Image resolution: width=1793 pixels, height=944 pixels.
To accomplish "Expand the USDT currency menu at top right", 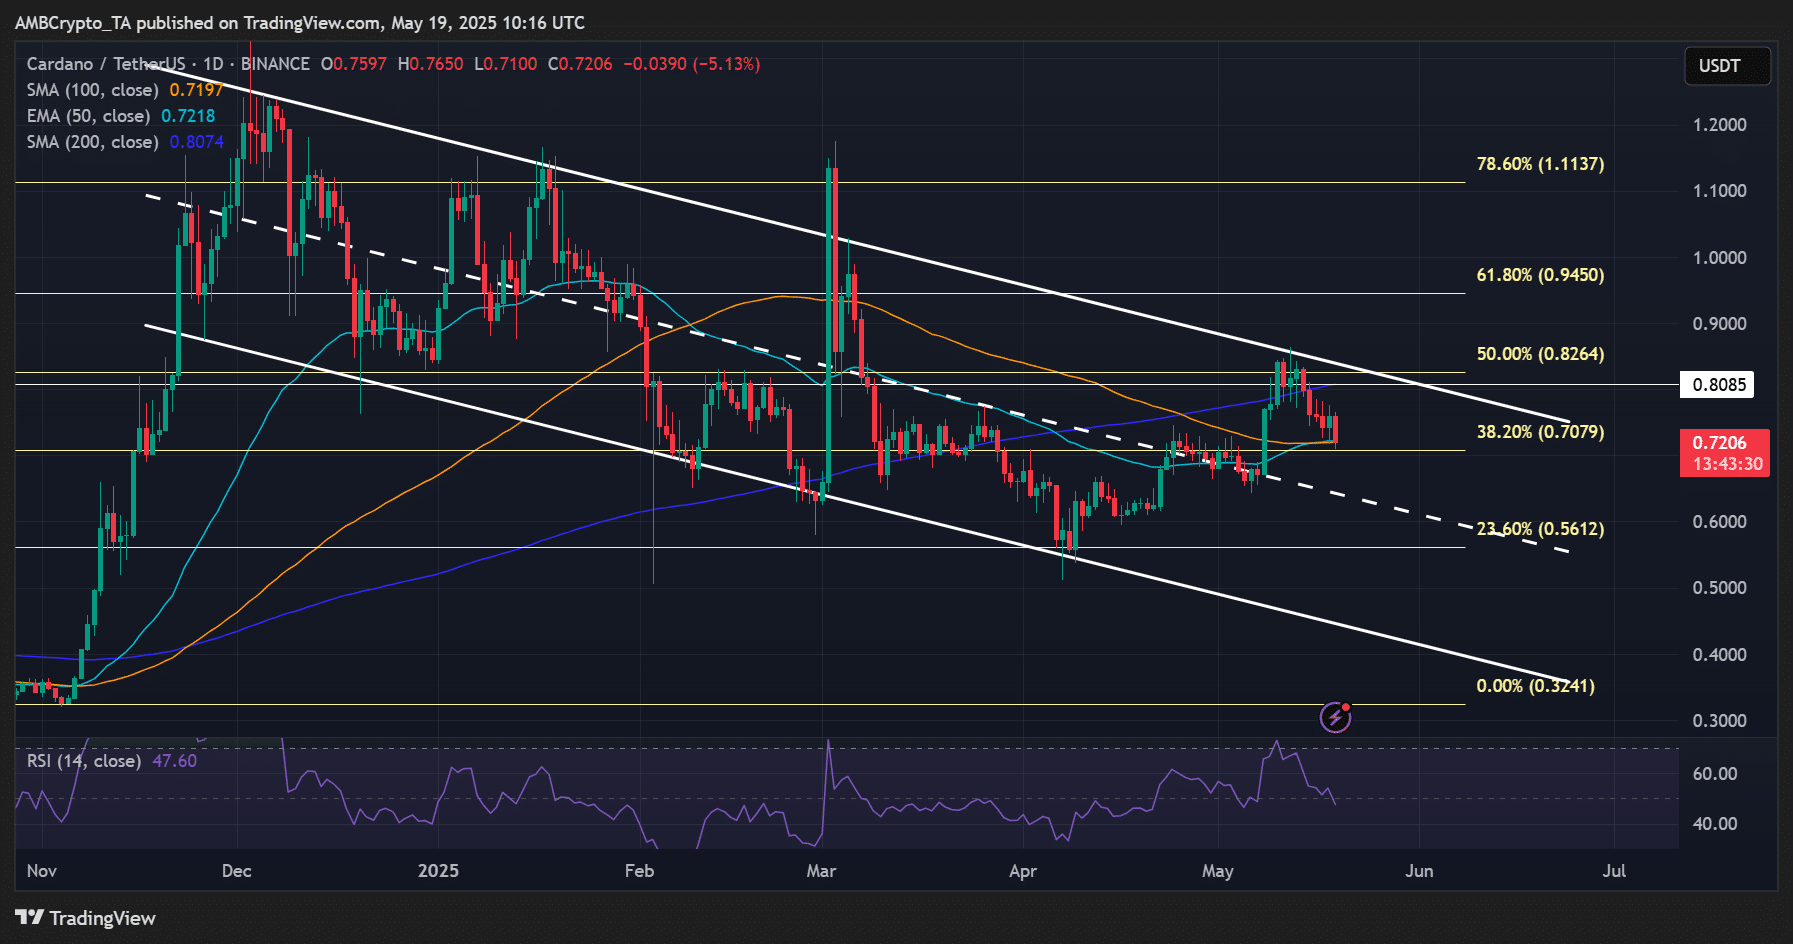I will (x=1727, y=66).
